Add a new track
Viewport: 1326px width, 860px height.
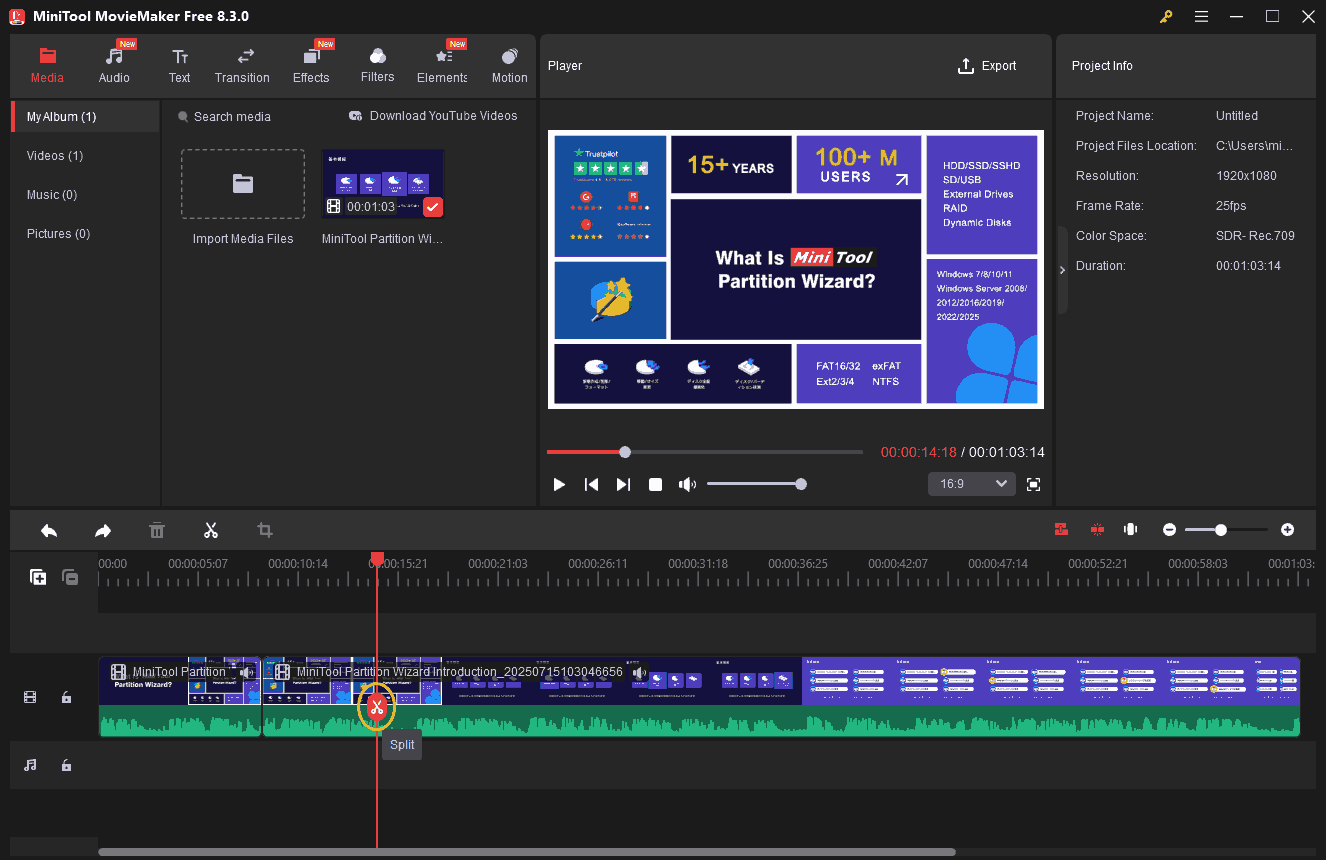[38, 577]
